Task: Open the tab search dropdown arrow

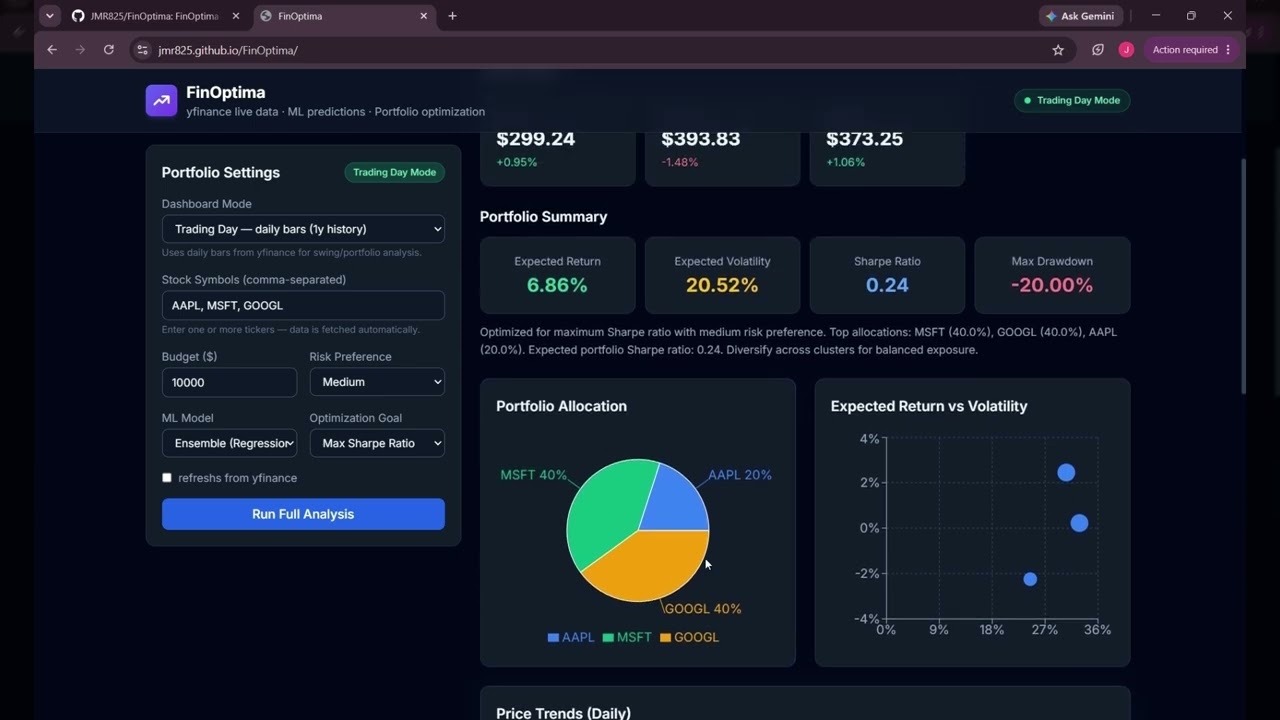Action: [x=49, y=16]
